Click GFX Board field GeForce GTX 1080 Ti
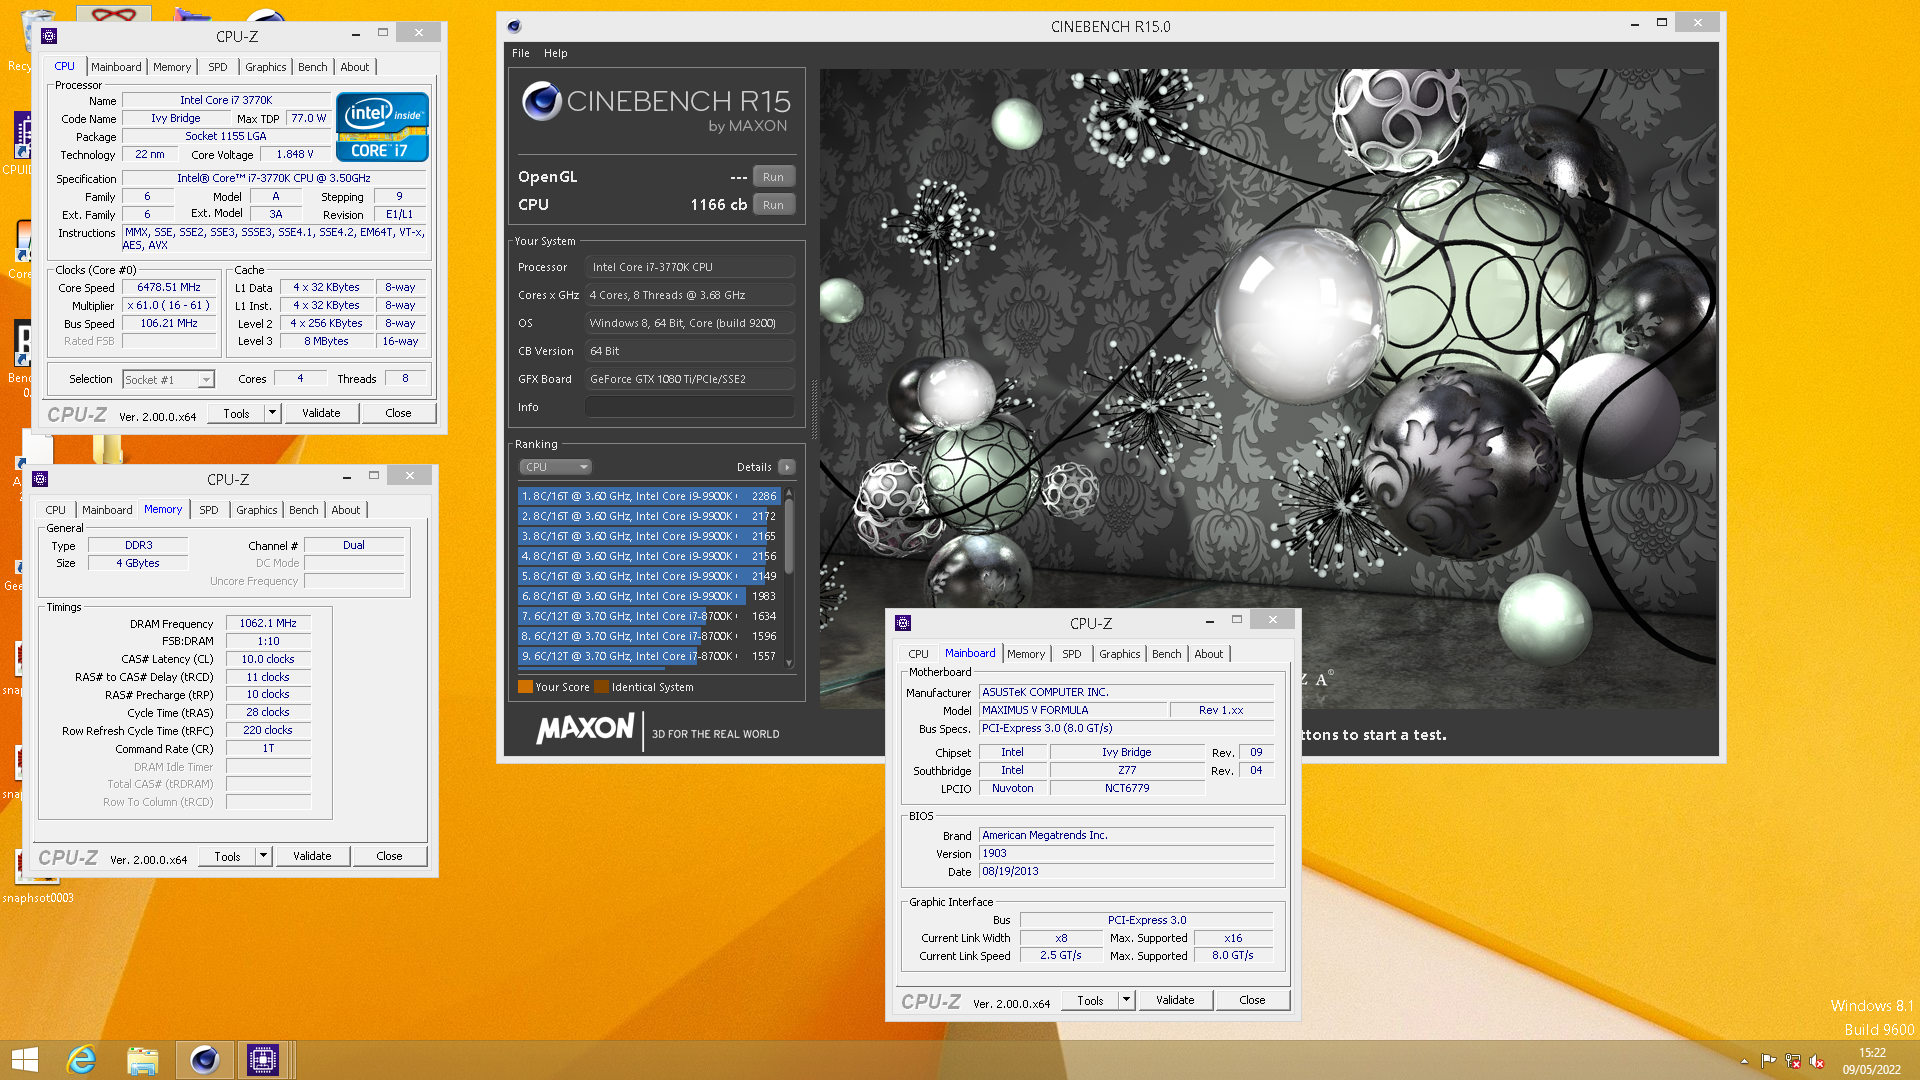Screen dimensions: 1920x1080 point(690,379)
